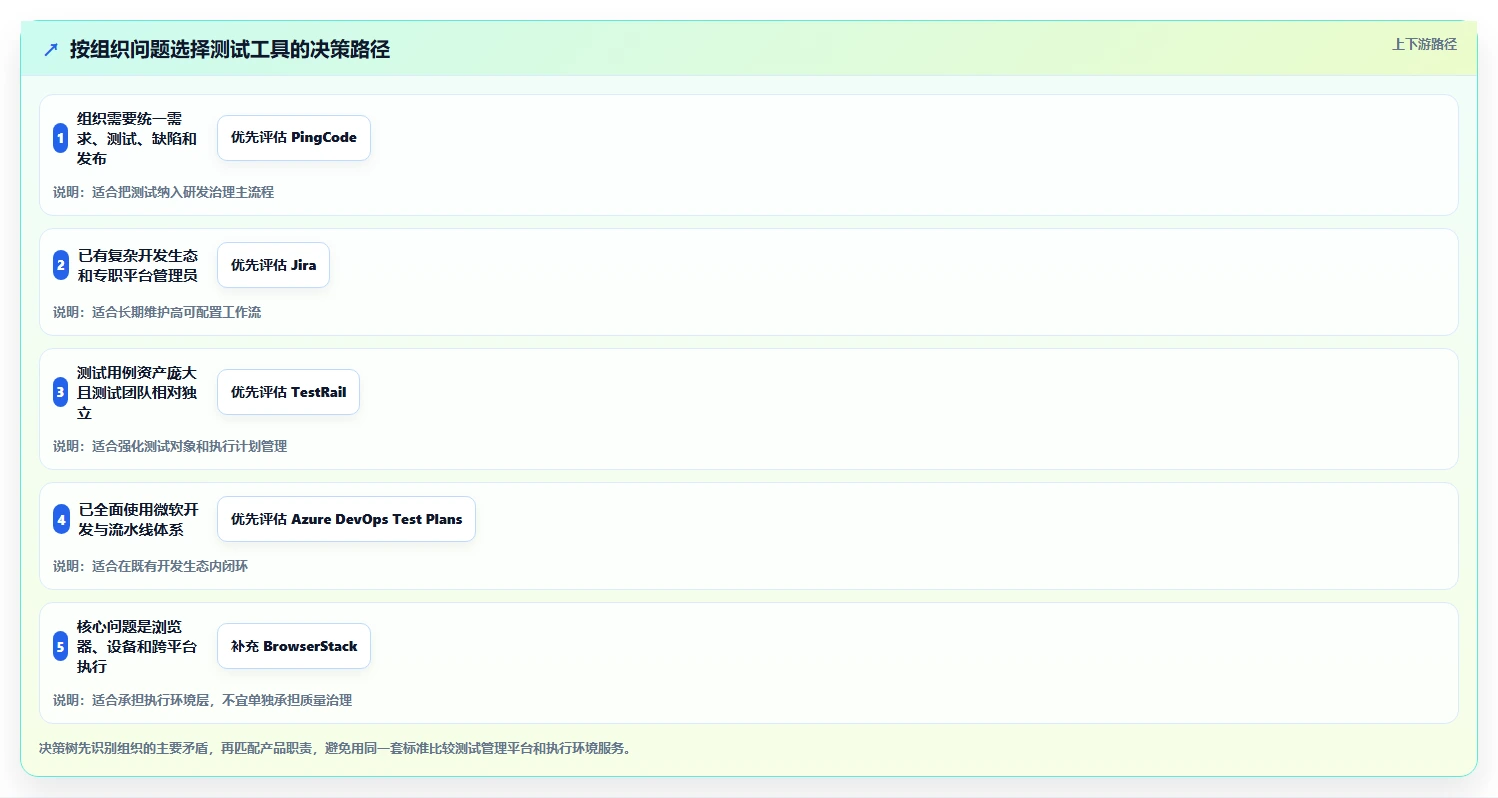Click the step 2 number badge
The image size is (1498, 798).
click(x=61, y=265)
